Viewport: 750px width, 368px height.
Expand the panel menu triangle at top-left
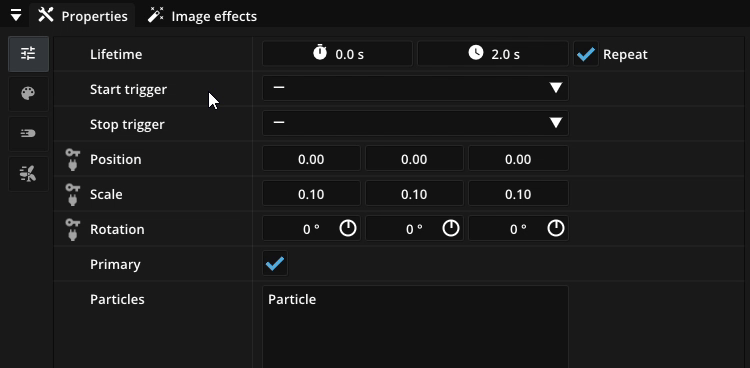[16, 16]
